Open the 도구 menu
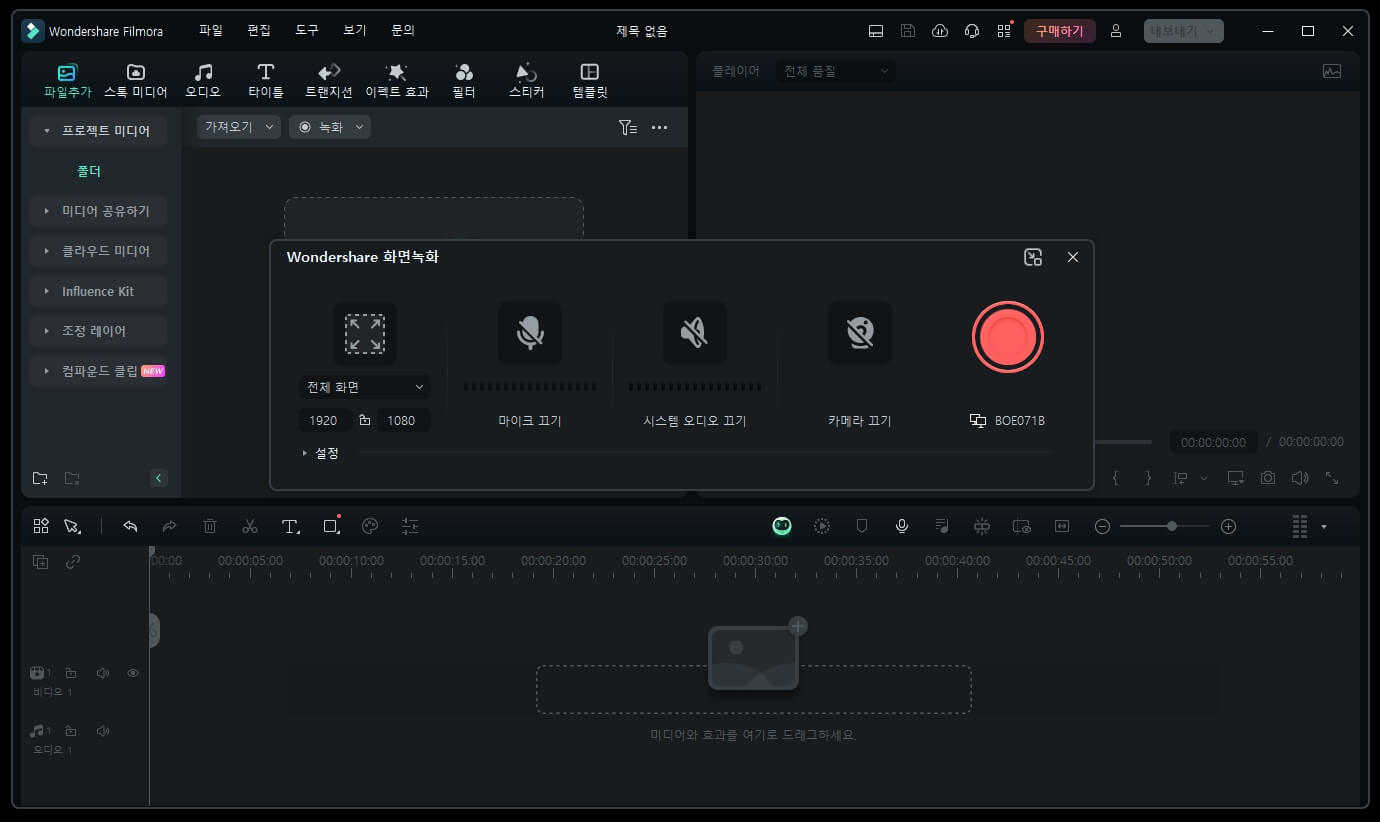1380x822 pixels. [307, 31]
